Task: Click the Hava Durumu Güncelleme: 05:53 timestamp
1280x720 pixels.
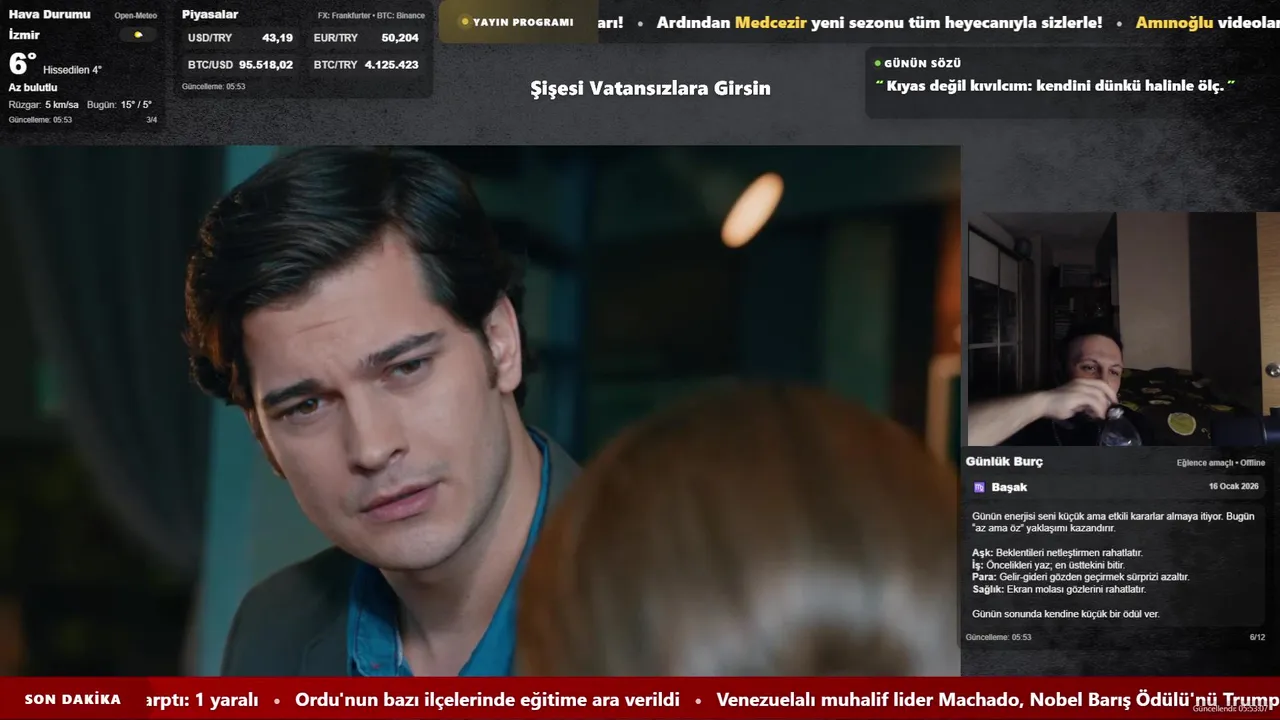Action: (40, 120)
